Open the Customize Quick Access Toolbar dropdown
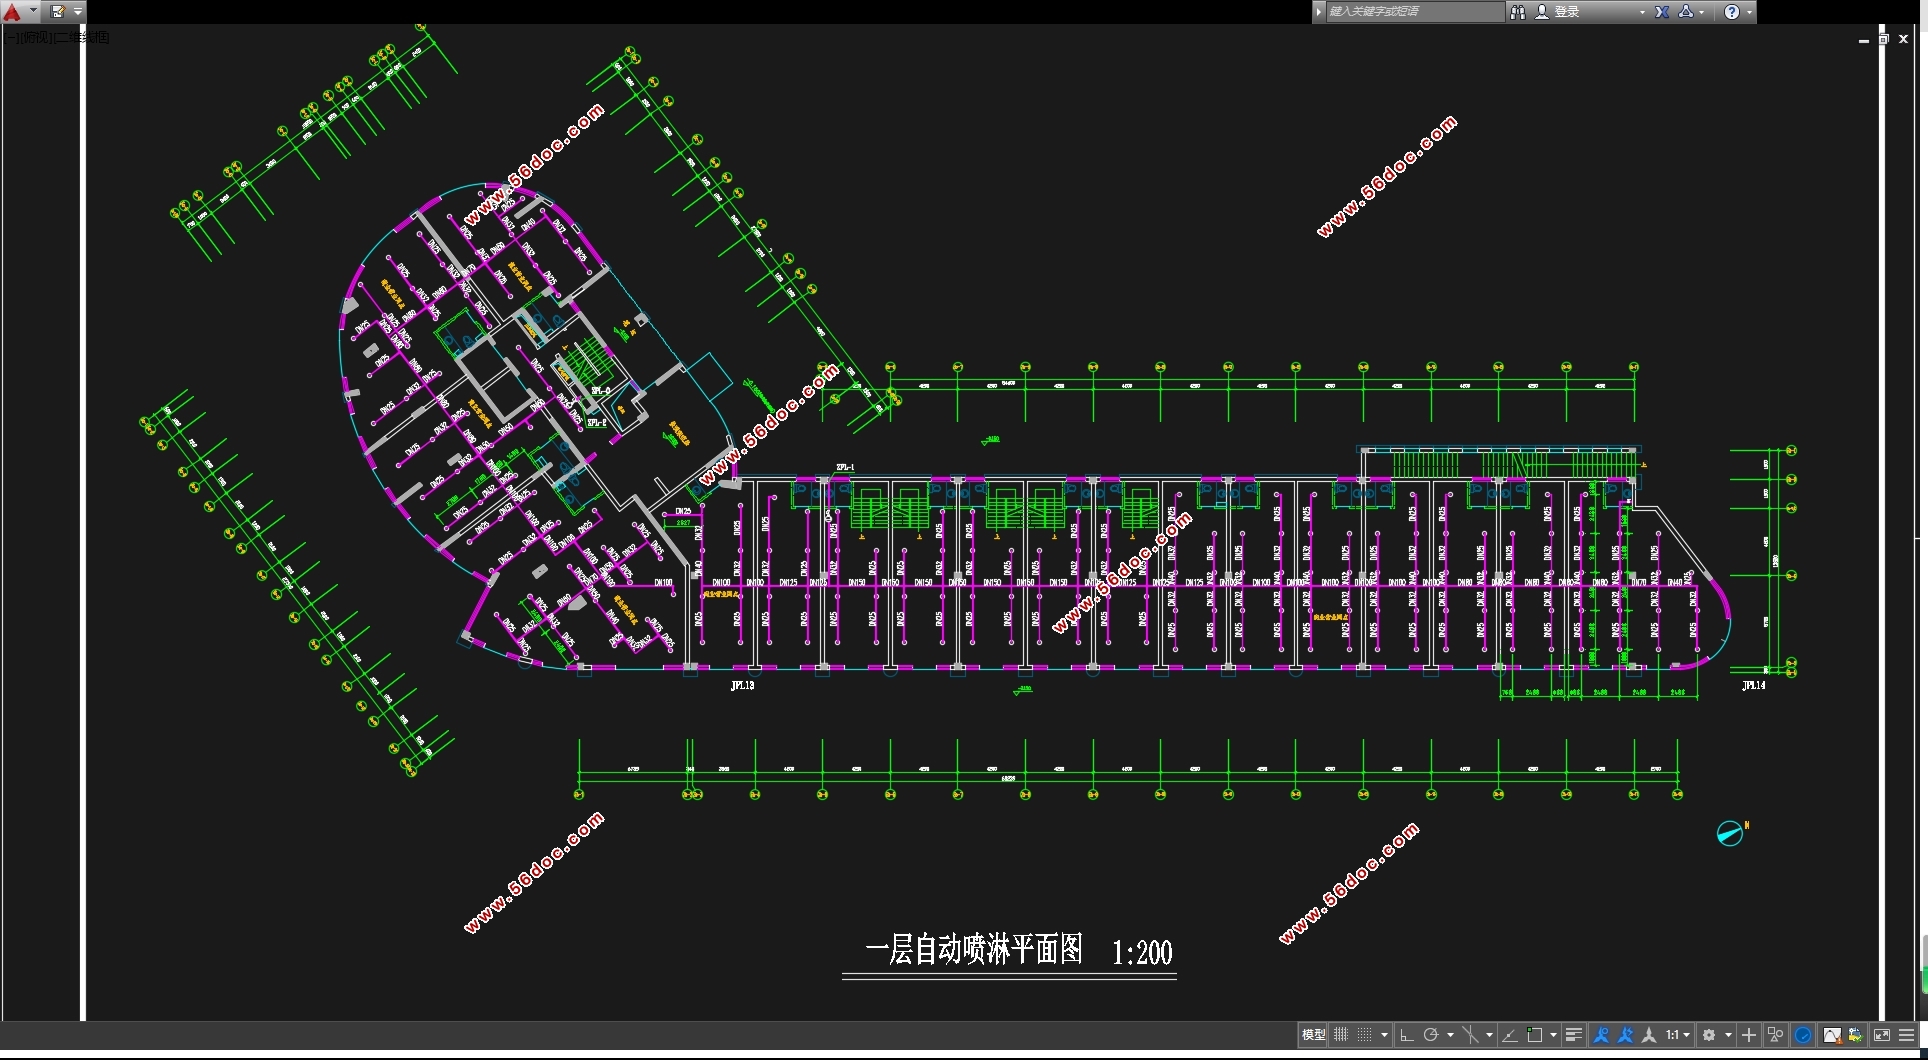The width and height of the screenshot is (1928, 1060). click(x=78, y=12)
